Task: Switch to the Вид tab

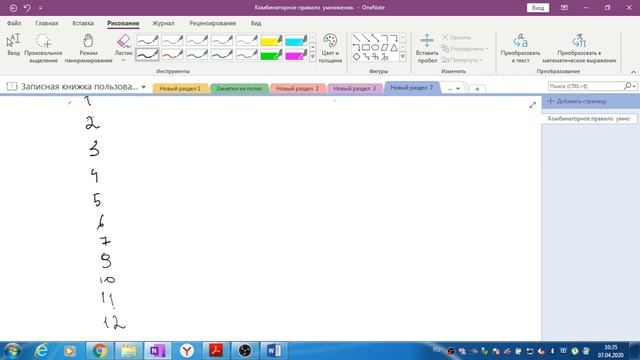Action: (x=256, y=23)
